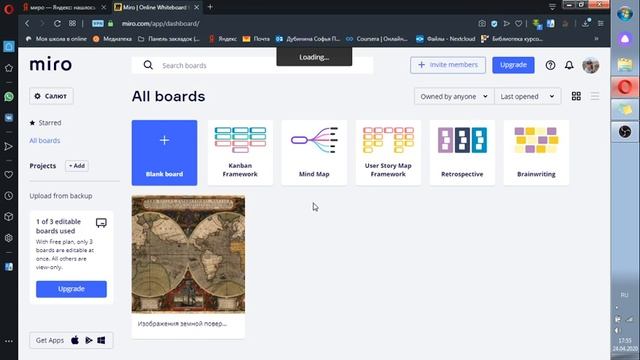
Task: Click the search magnifier icon
Action: (148, 65)
